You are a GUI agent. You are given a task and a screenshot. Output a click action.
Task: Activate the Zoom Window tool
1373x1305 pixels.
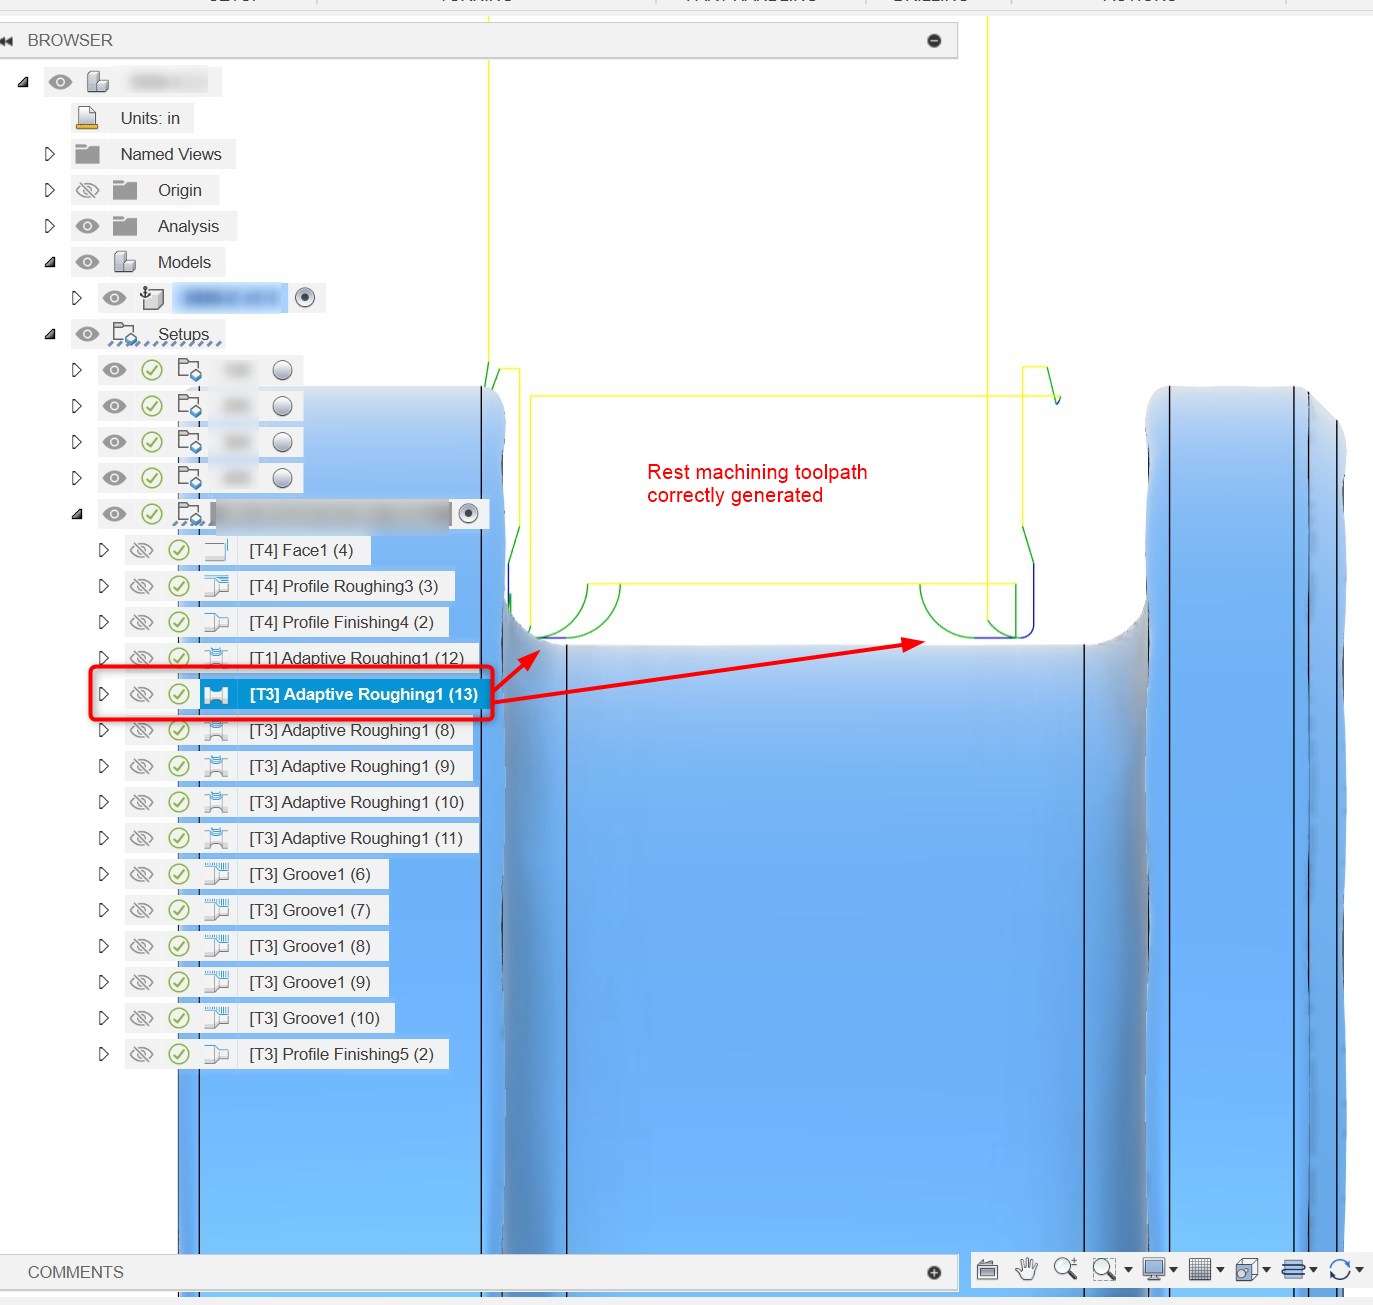(1103, 1270)
